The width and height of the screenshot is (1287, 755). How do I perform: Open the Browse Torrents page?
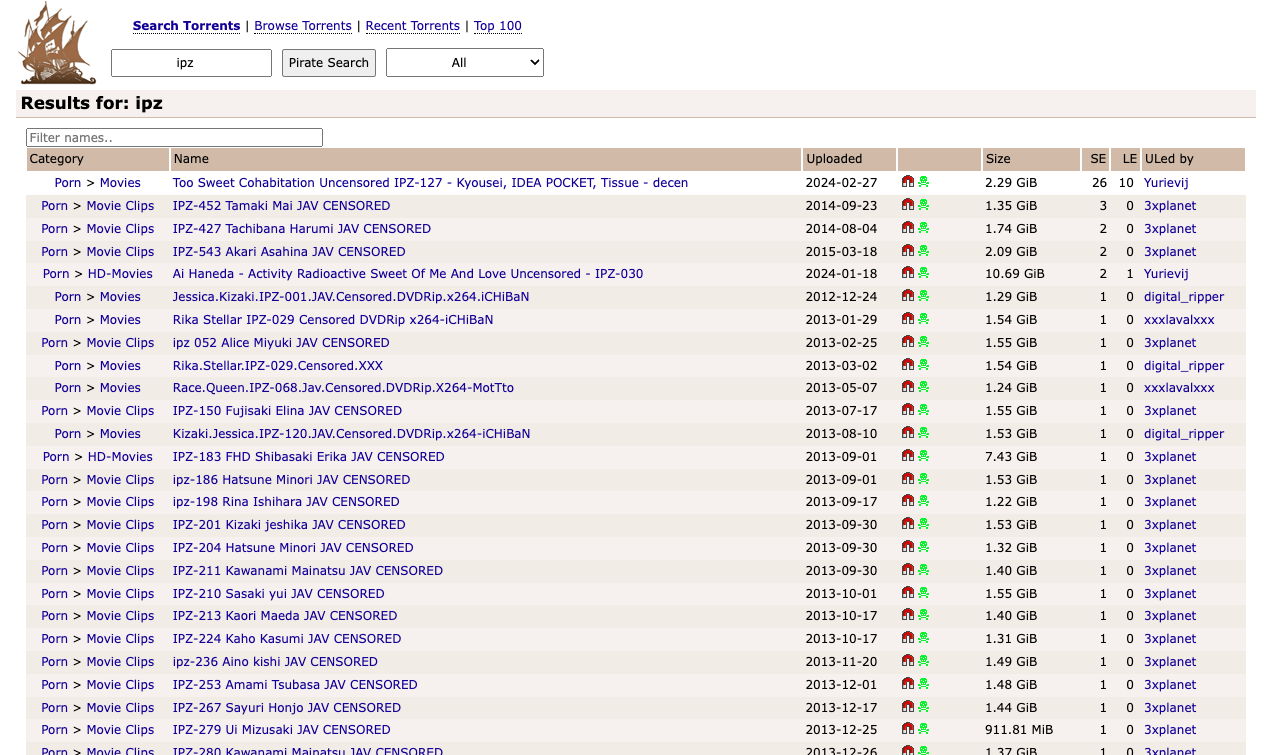point(302,26)
